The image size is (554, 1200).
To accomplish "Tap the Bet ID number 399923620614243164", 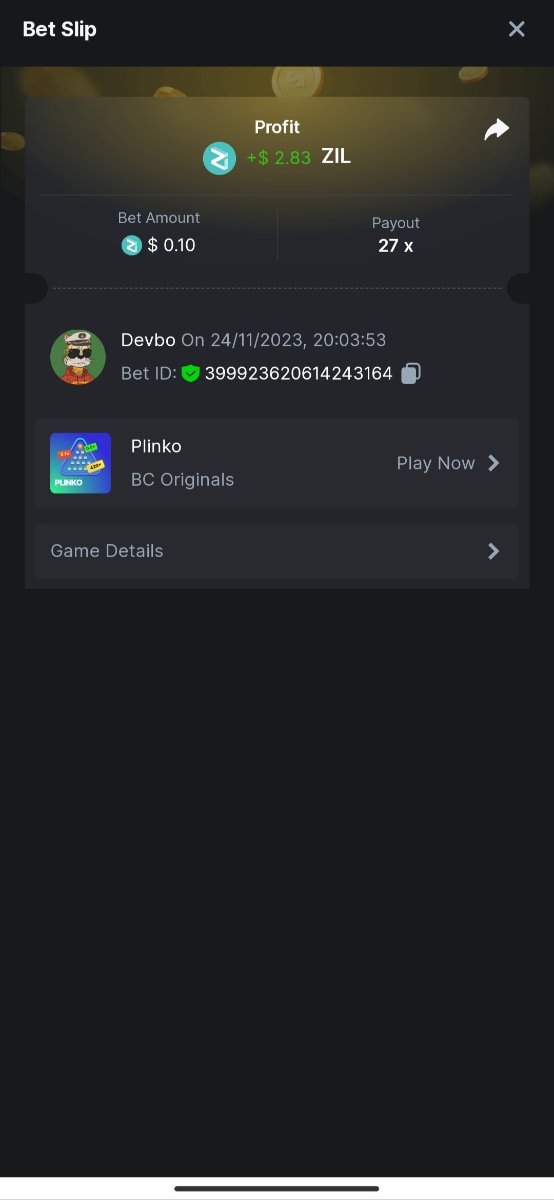I will point(298,373).
